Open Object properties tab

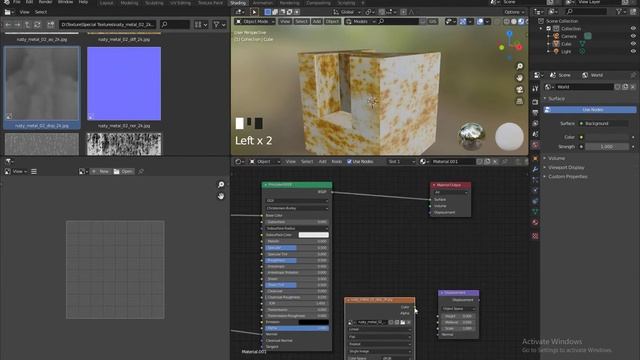click(535, 158)
